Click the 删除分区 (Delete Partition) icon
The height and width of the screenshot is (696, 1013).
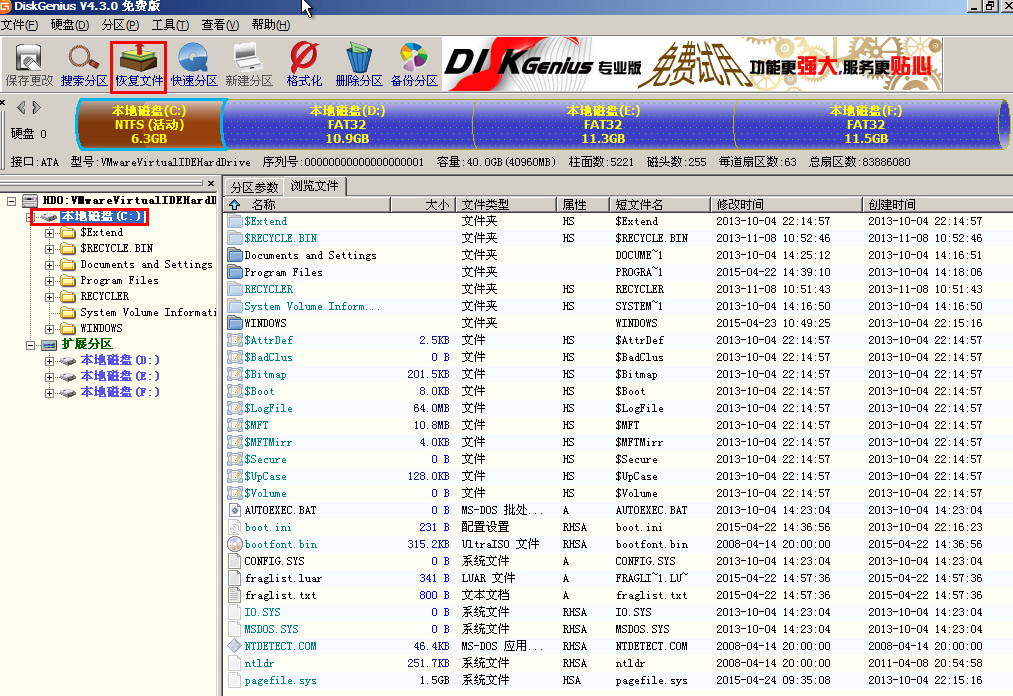(x=359, y=64)
